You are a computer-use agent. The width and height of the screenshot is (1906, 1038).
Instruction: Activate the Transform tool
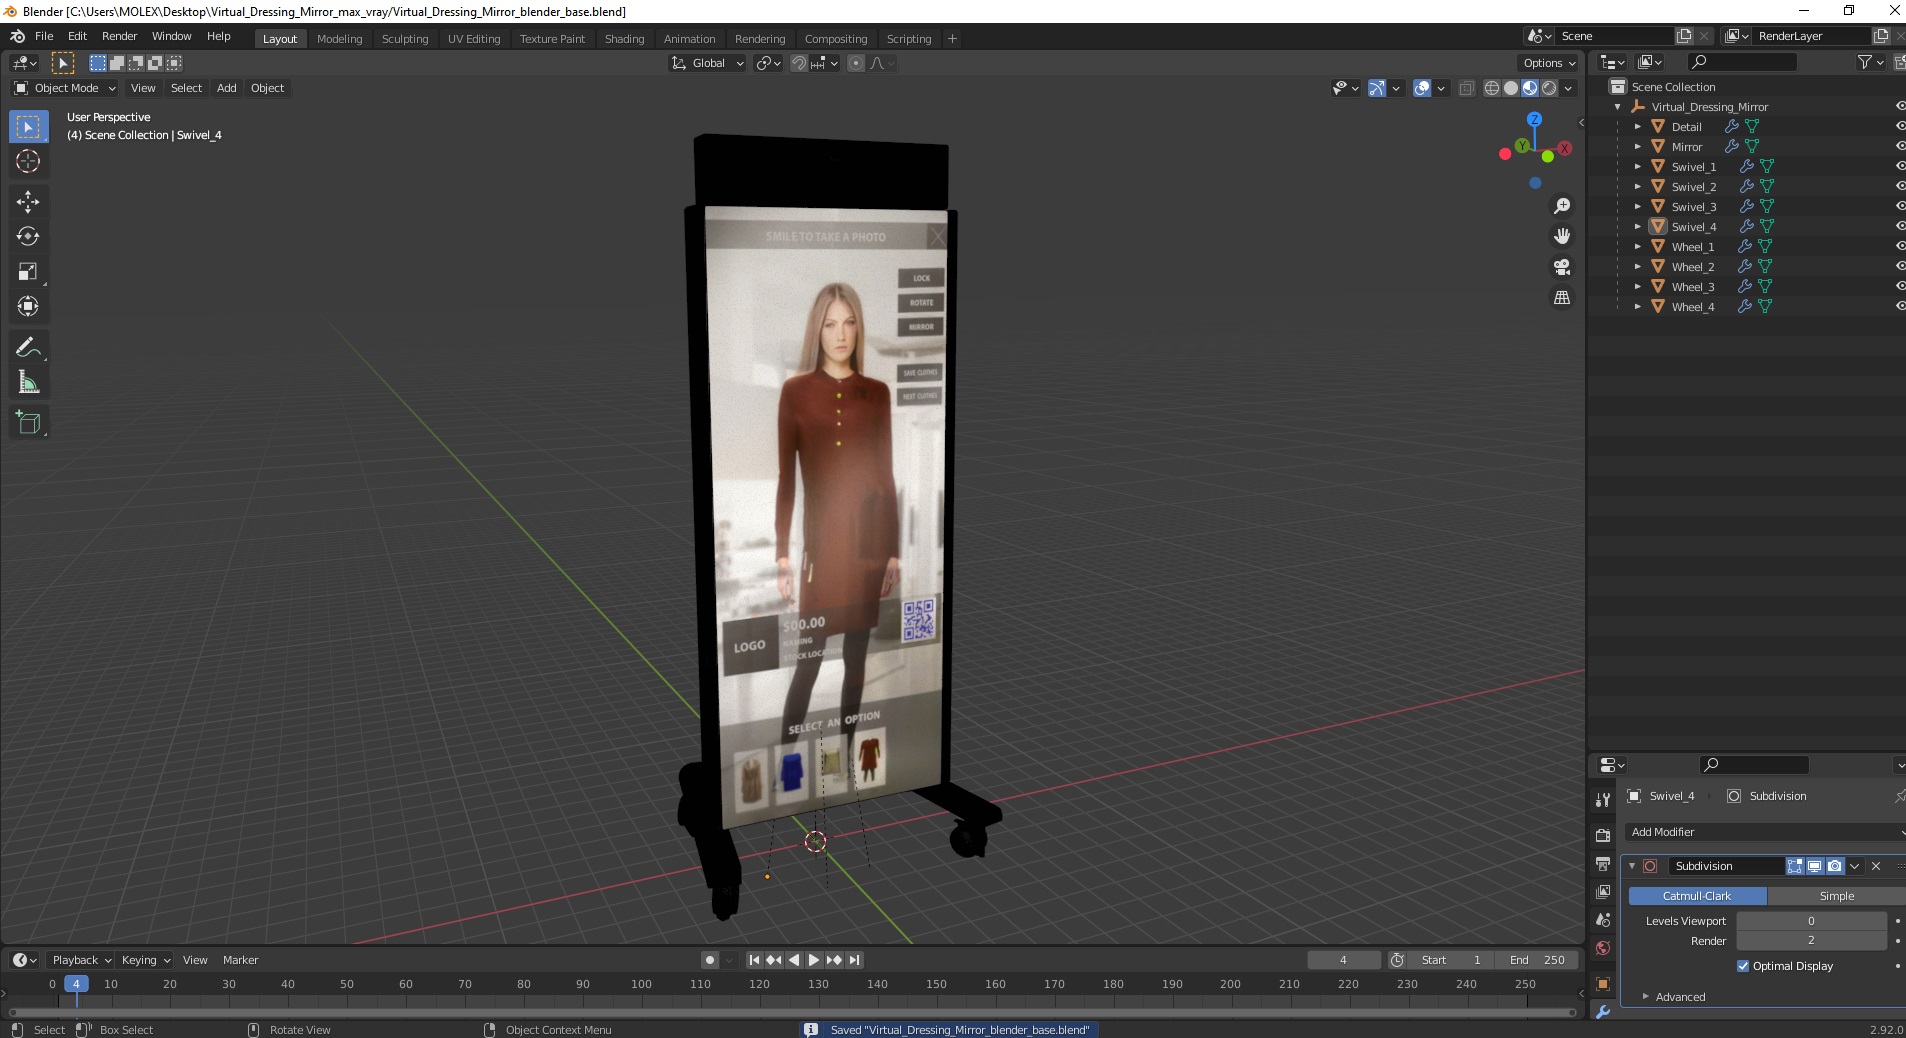point(28,307)
